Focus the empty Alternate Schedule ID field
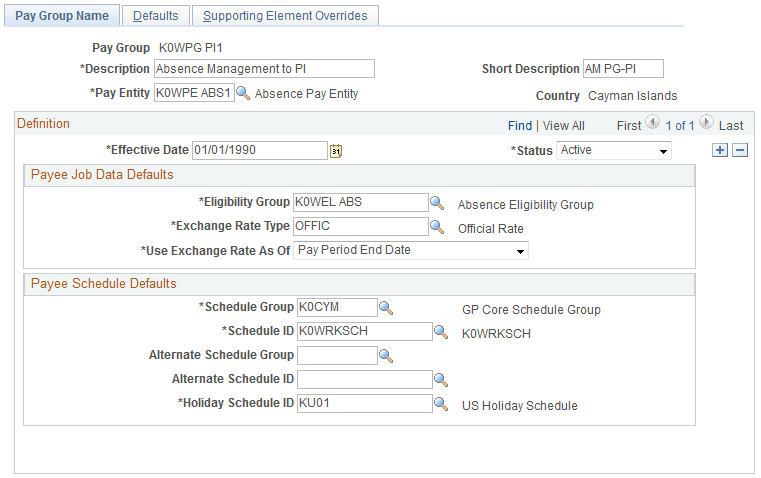Image resolution: width=761 pixels, height=478 pixels. coord(364,379)
